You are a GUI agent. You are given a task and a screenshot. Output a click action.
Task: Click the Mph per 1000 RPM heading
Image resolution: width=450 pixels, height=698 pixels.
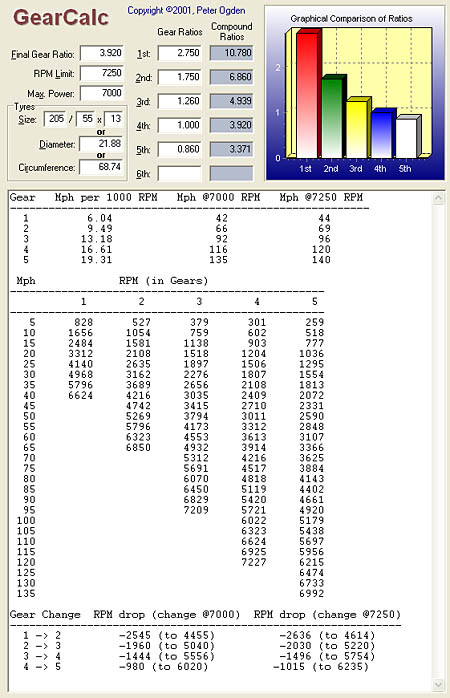(x=106, y=197)
